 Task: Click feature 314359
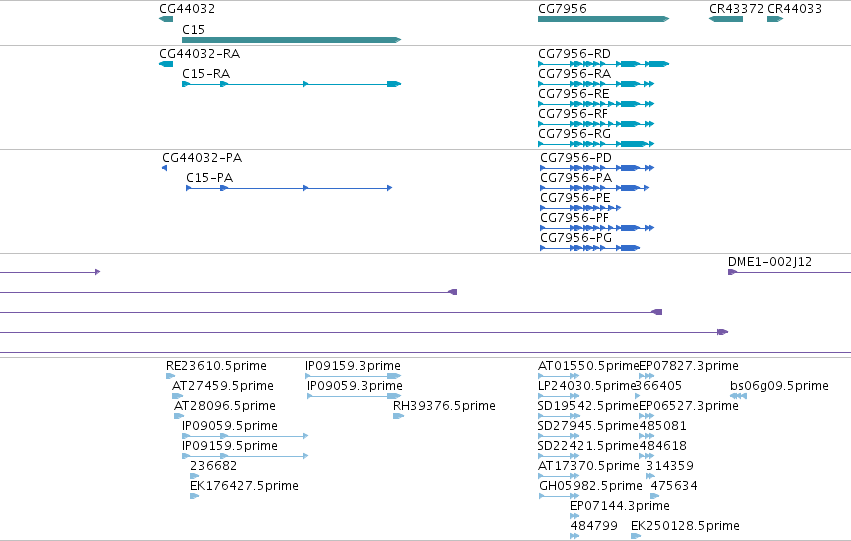(650, 476)
